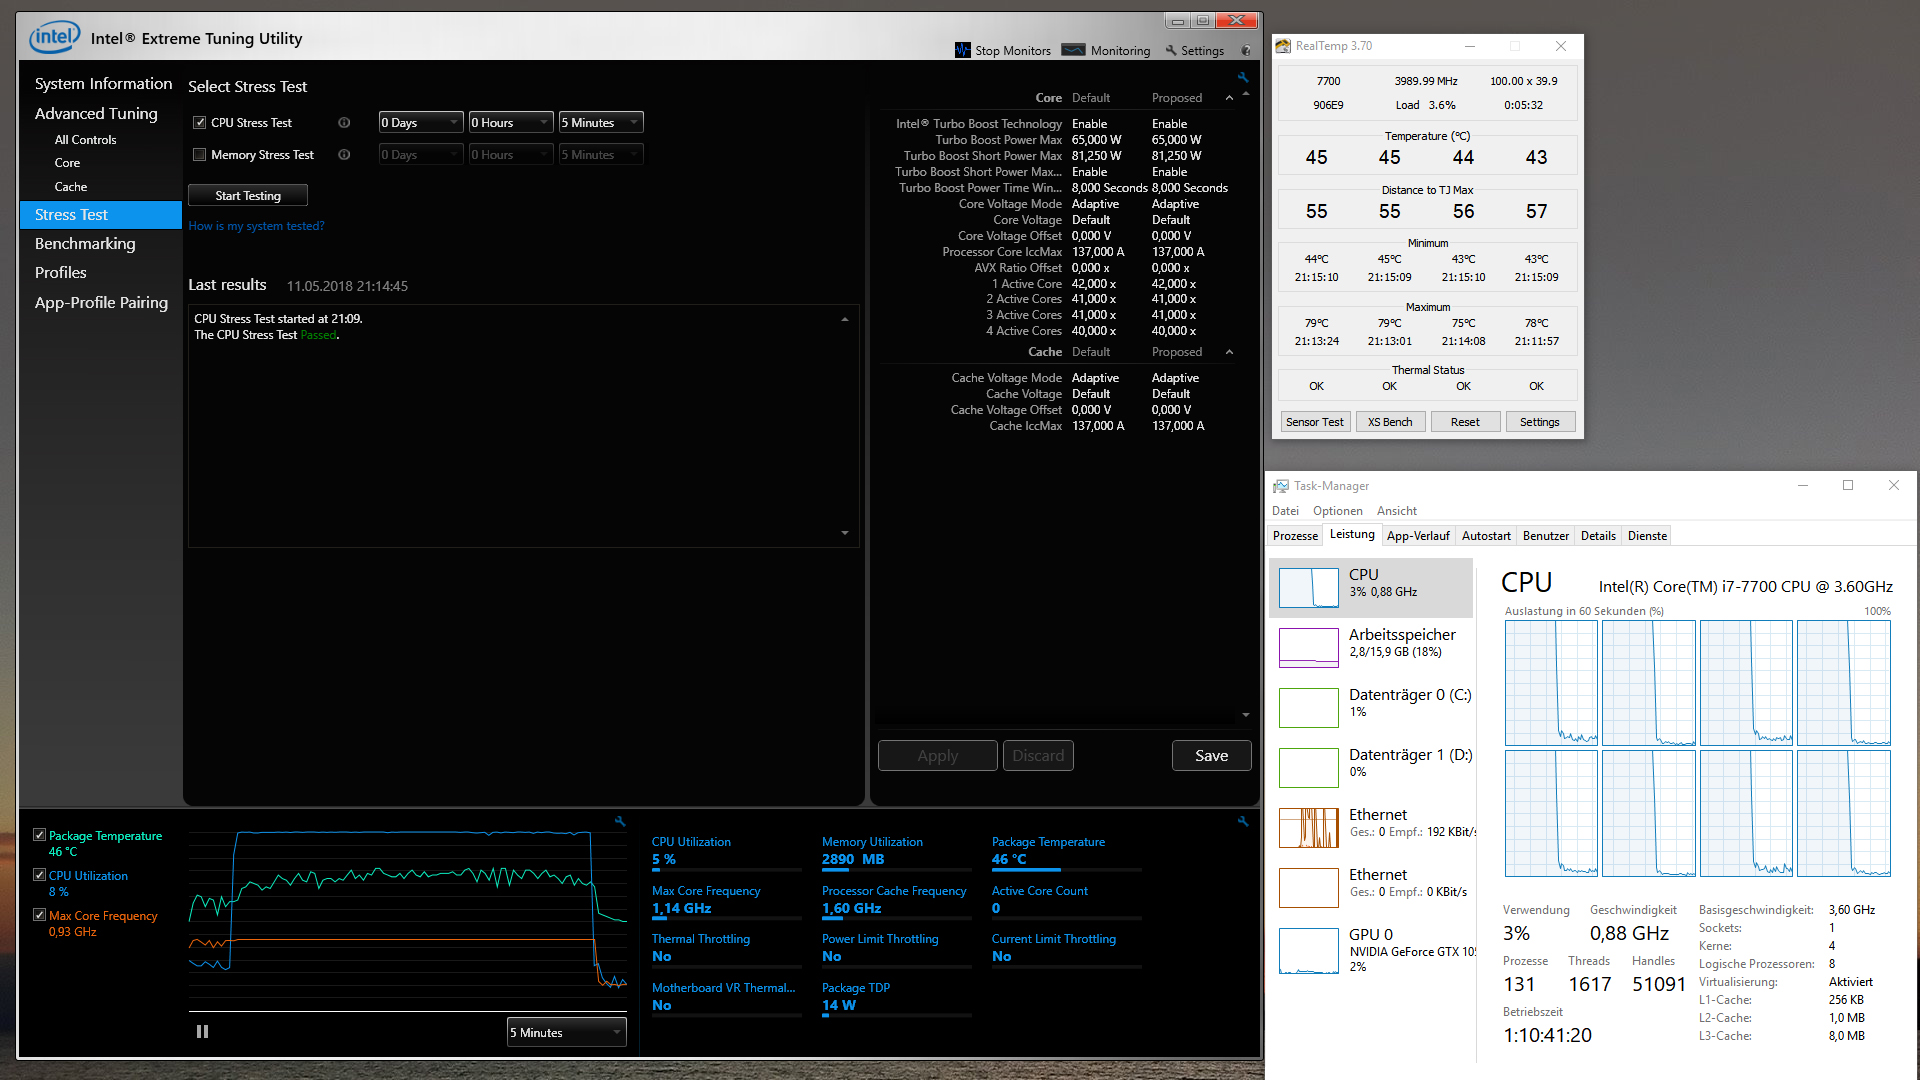Switch to the Benchmarking section

point(85,244)
